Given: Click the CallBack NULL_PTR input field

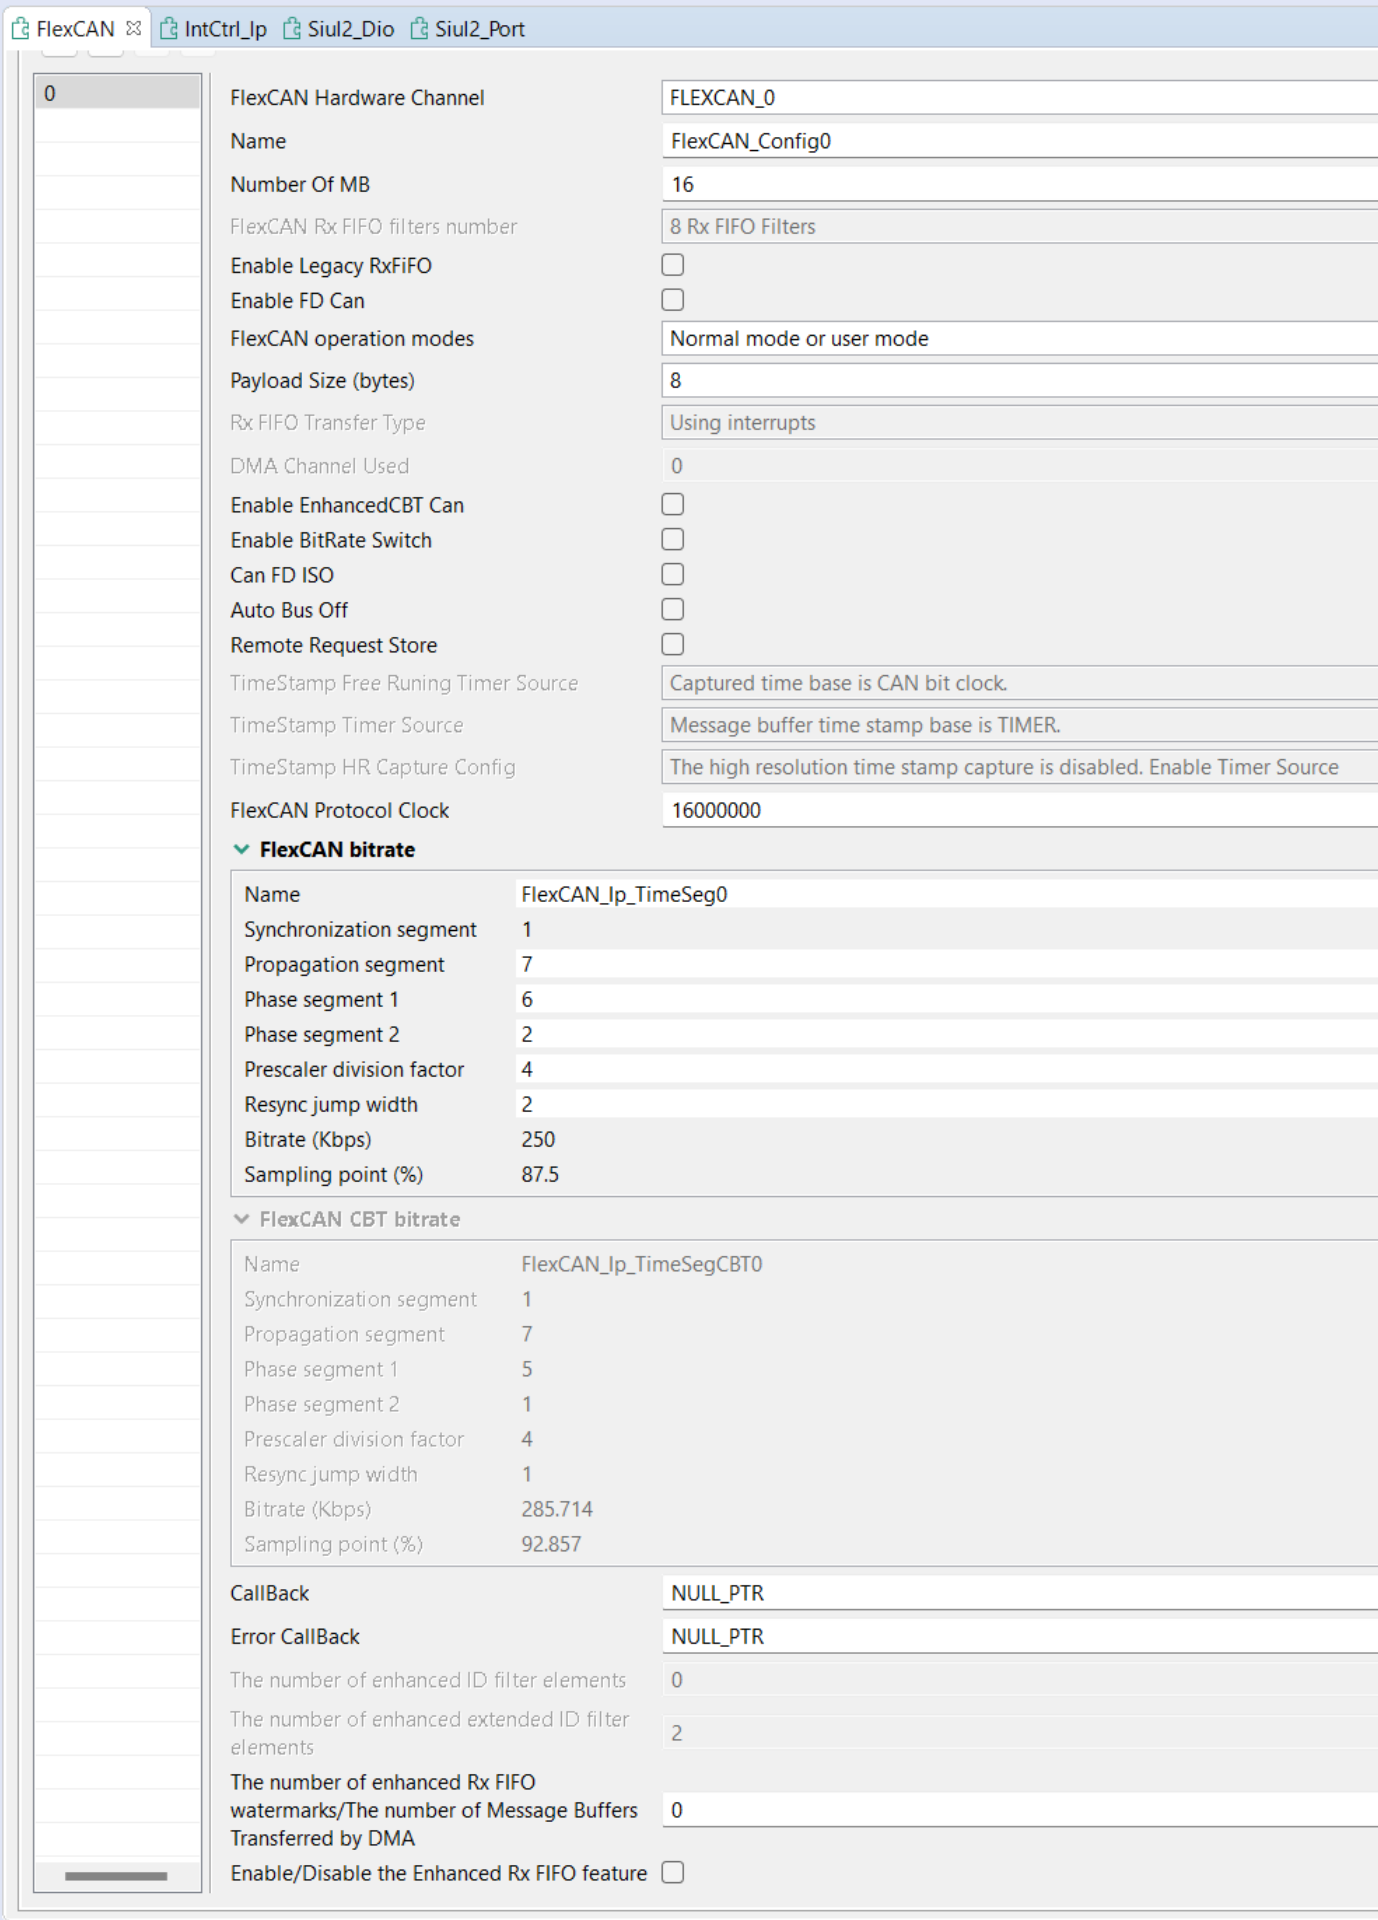Looking at the screenshot, I should point(1019,1593).
